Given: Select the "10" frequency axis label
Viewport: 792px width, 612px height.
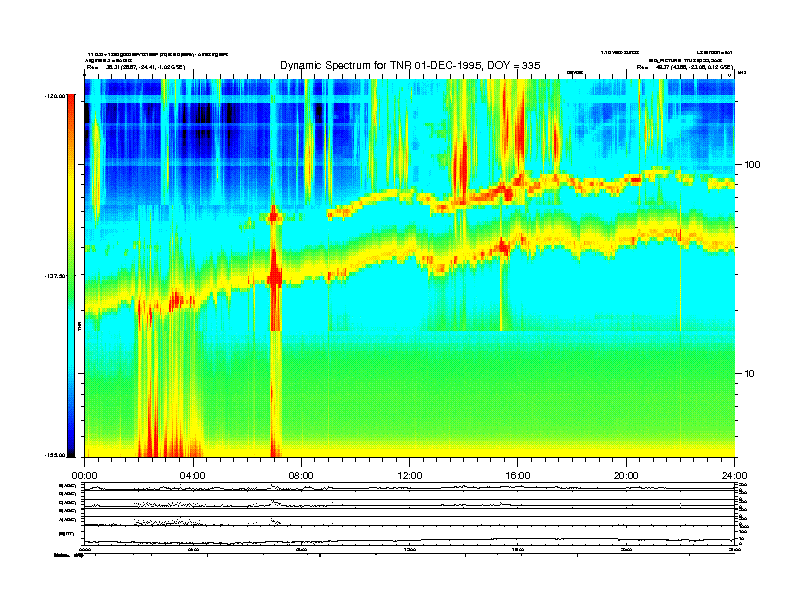Looking at the screenshot, I should pos(750,374).
